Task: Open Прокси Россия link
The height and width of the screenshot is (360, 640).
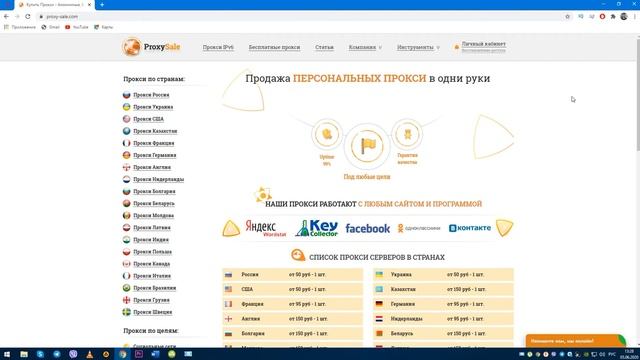Action: [x=151, y=95]
